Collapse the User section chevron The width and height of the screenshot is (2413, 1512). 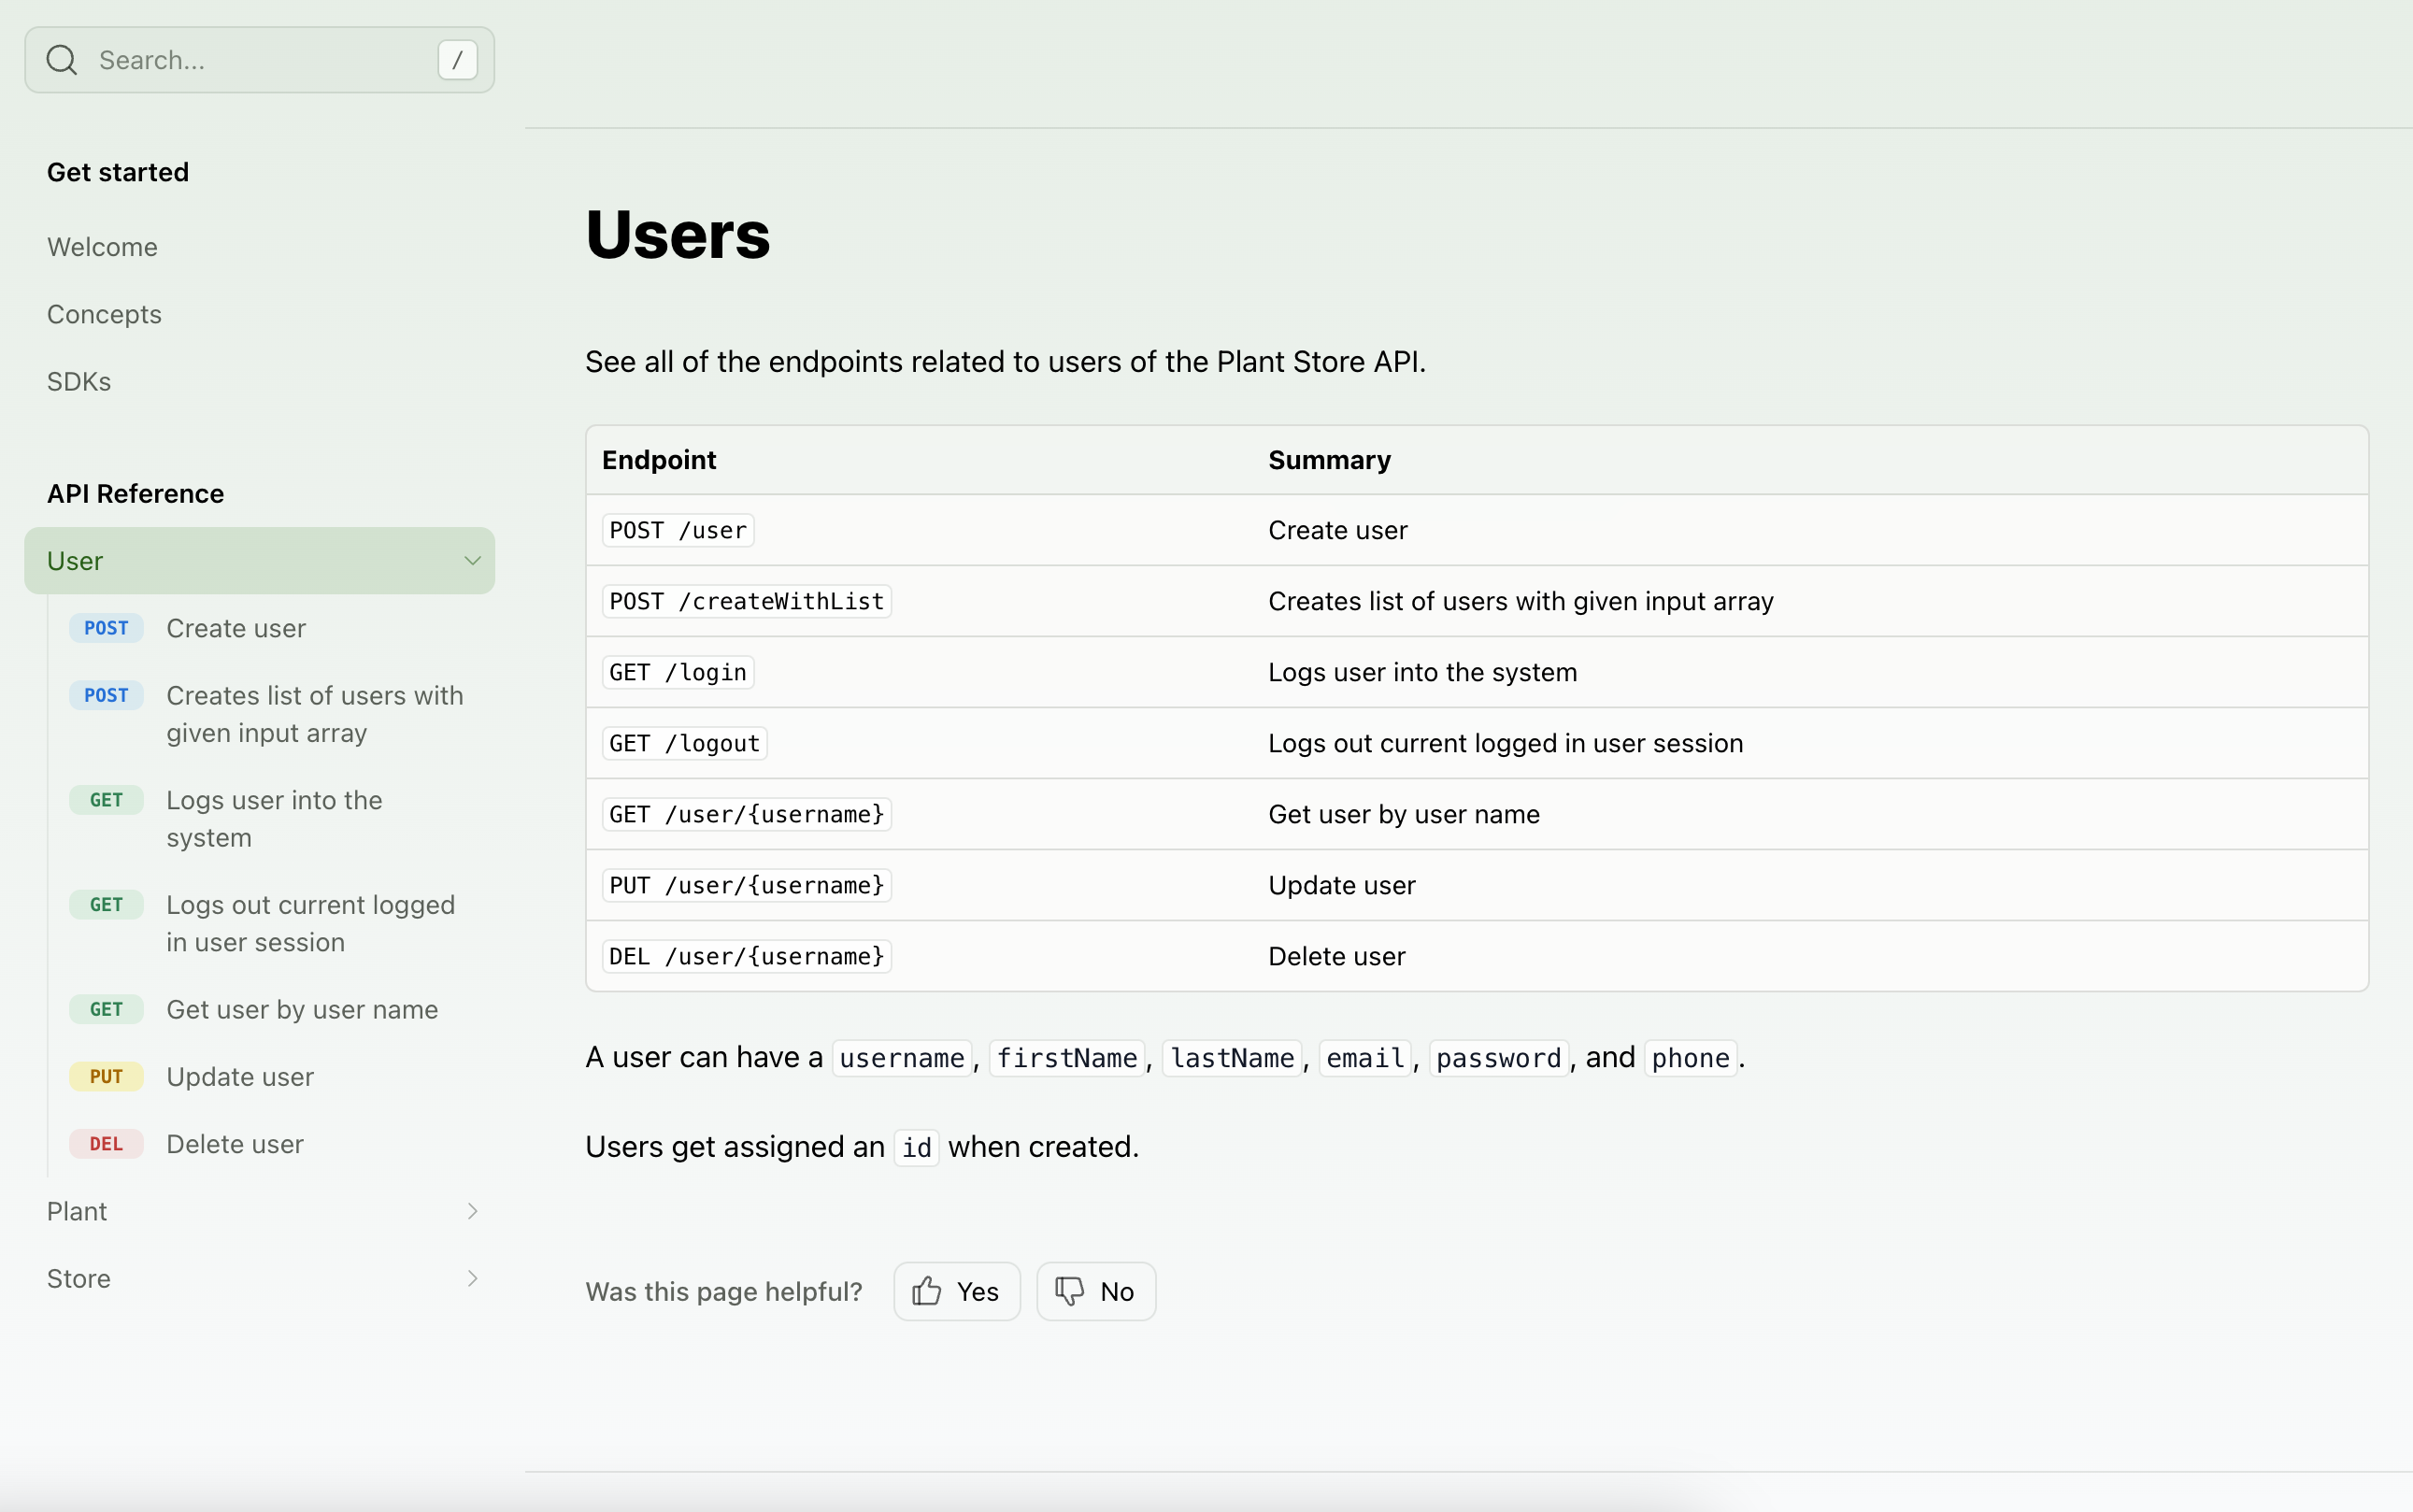pos(471,560)
